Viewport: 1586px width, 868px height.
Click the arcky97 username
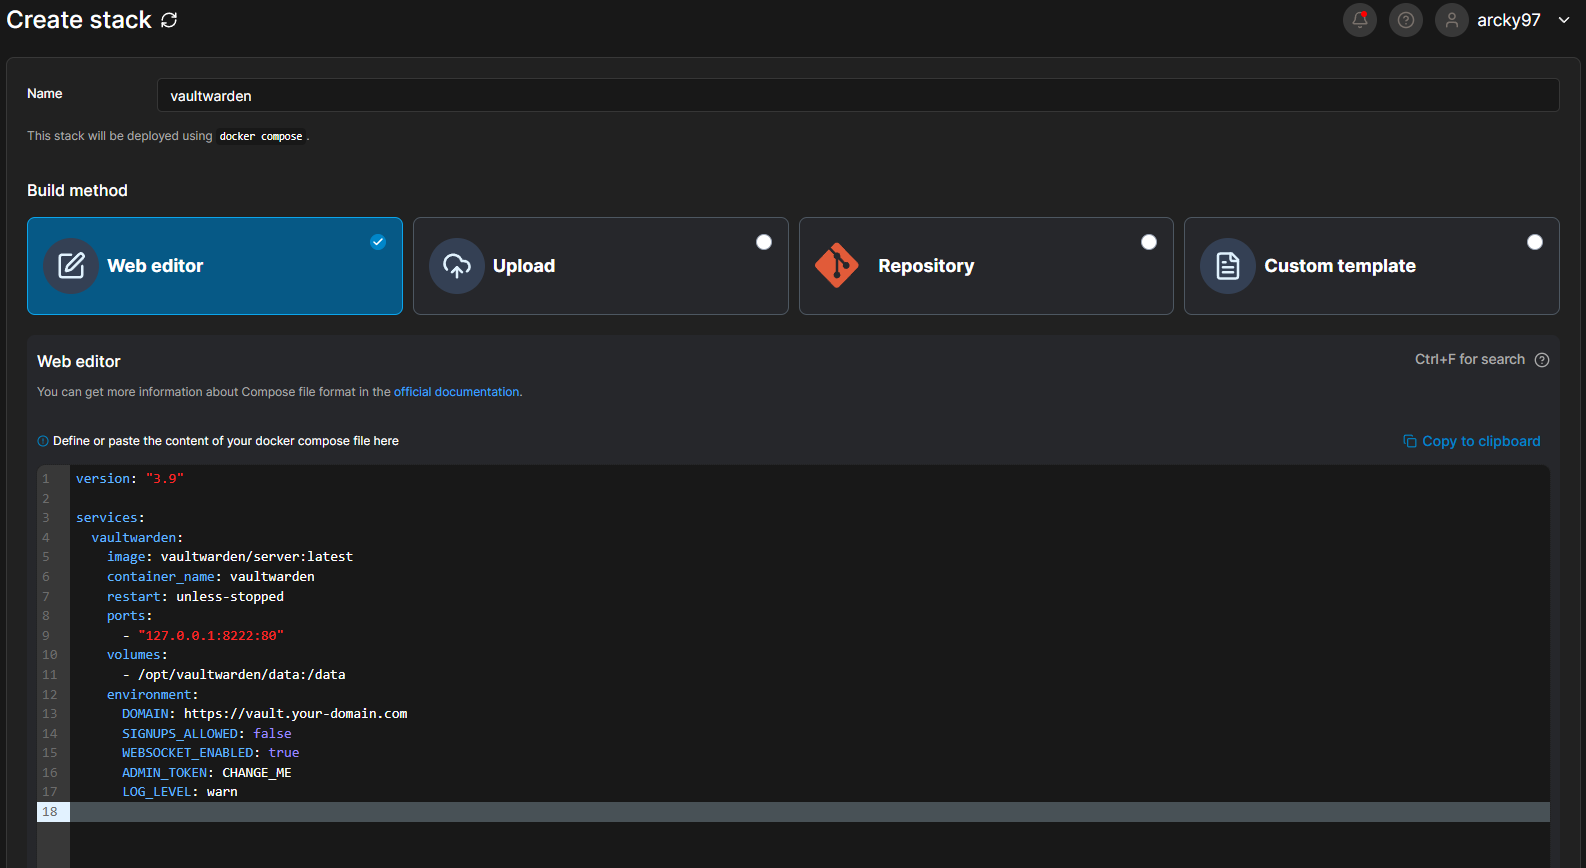pos(1509,20)
